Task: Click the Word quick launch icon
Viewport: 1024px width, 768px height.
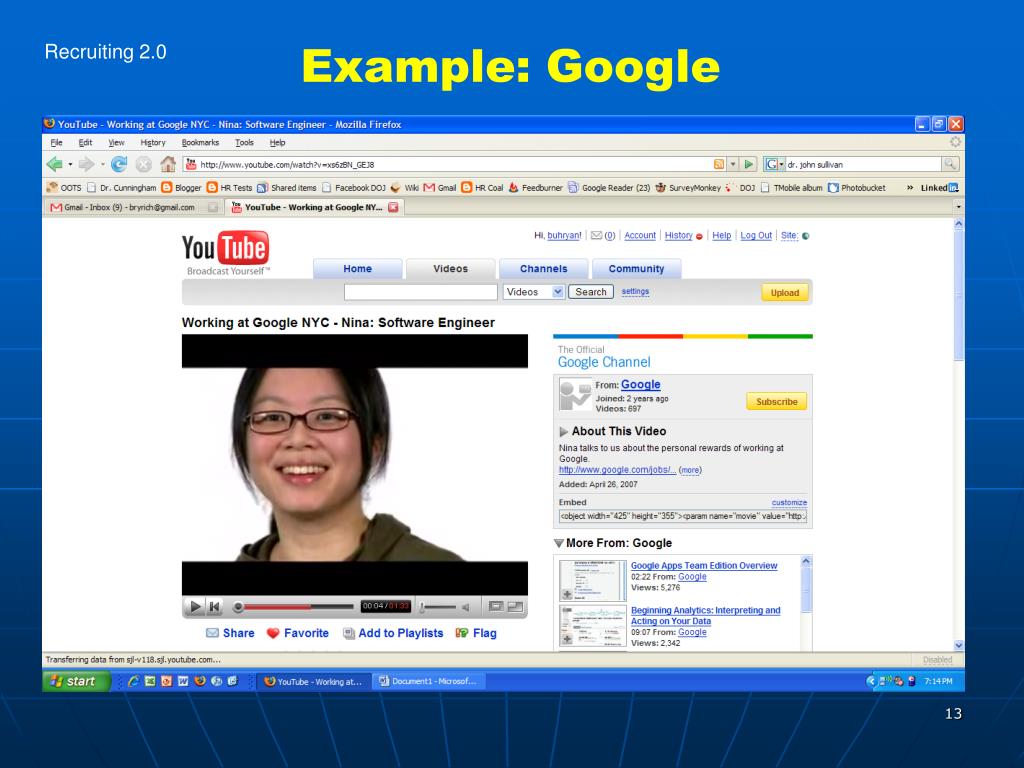Action: pos(183,681)
